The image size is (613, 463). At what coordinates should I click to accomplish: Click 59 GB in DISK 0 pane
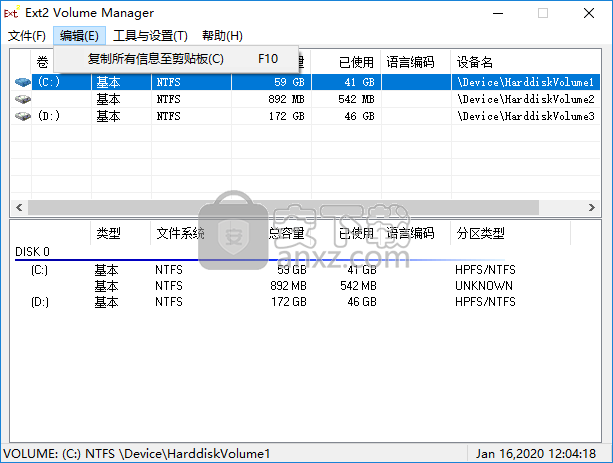click(x=292, y=270)
